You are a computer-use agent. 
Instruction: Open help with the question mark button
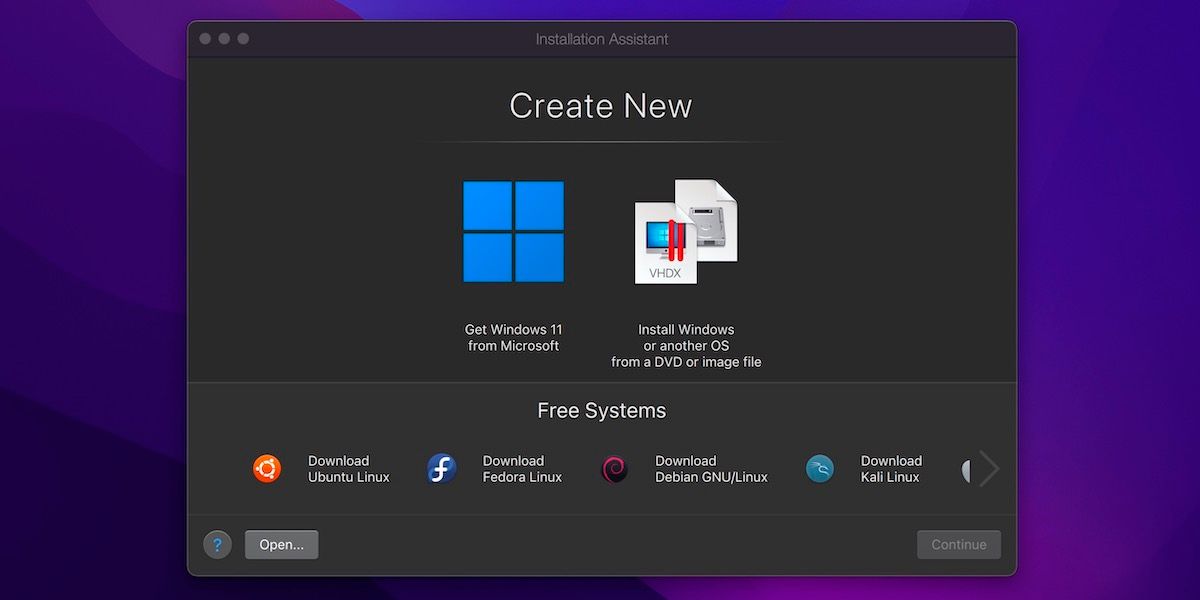[217, 545]
